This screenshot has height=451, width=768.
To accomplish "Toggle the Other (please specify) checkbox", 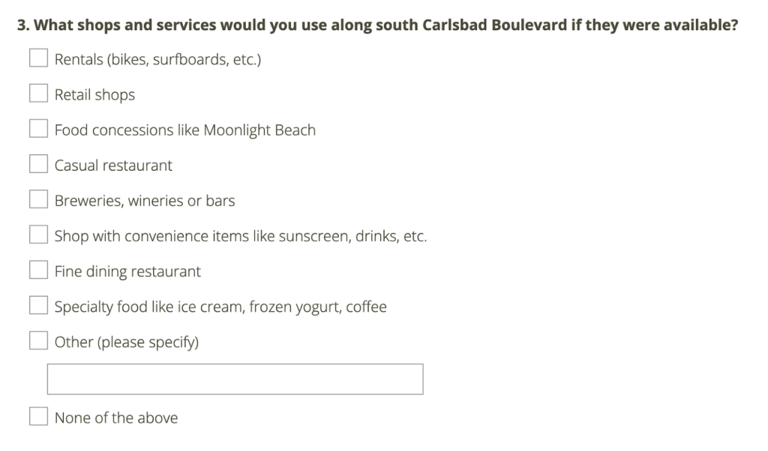I will pyautogui.click(x=38, y=340).
